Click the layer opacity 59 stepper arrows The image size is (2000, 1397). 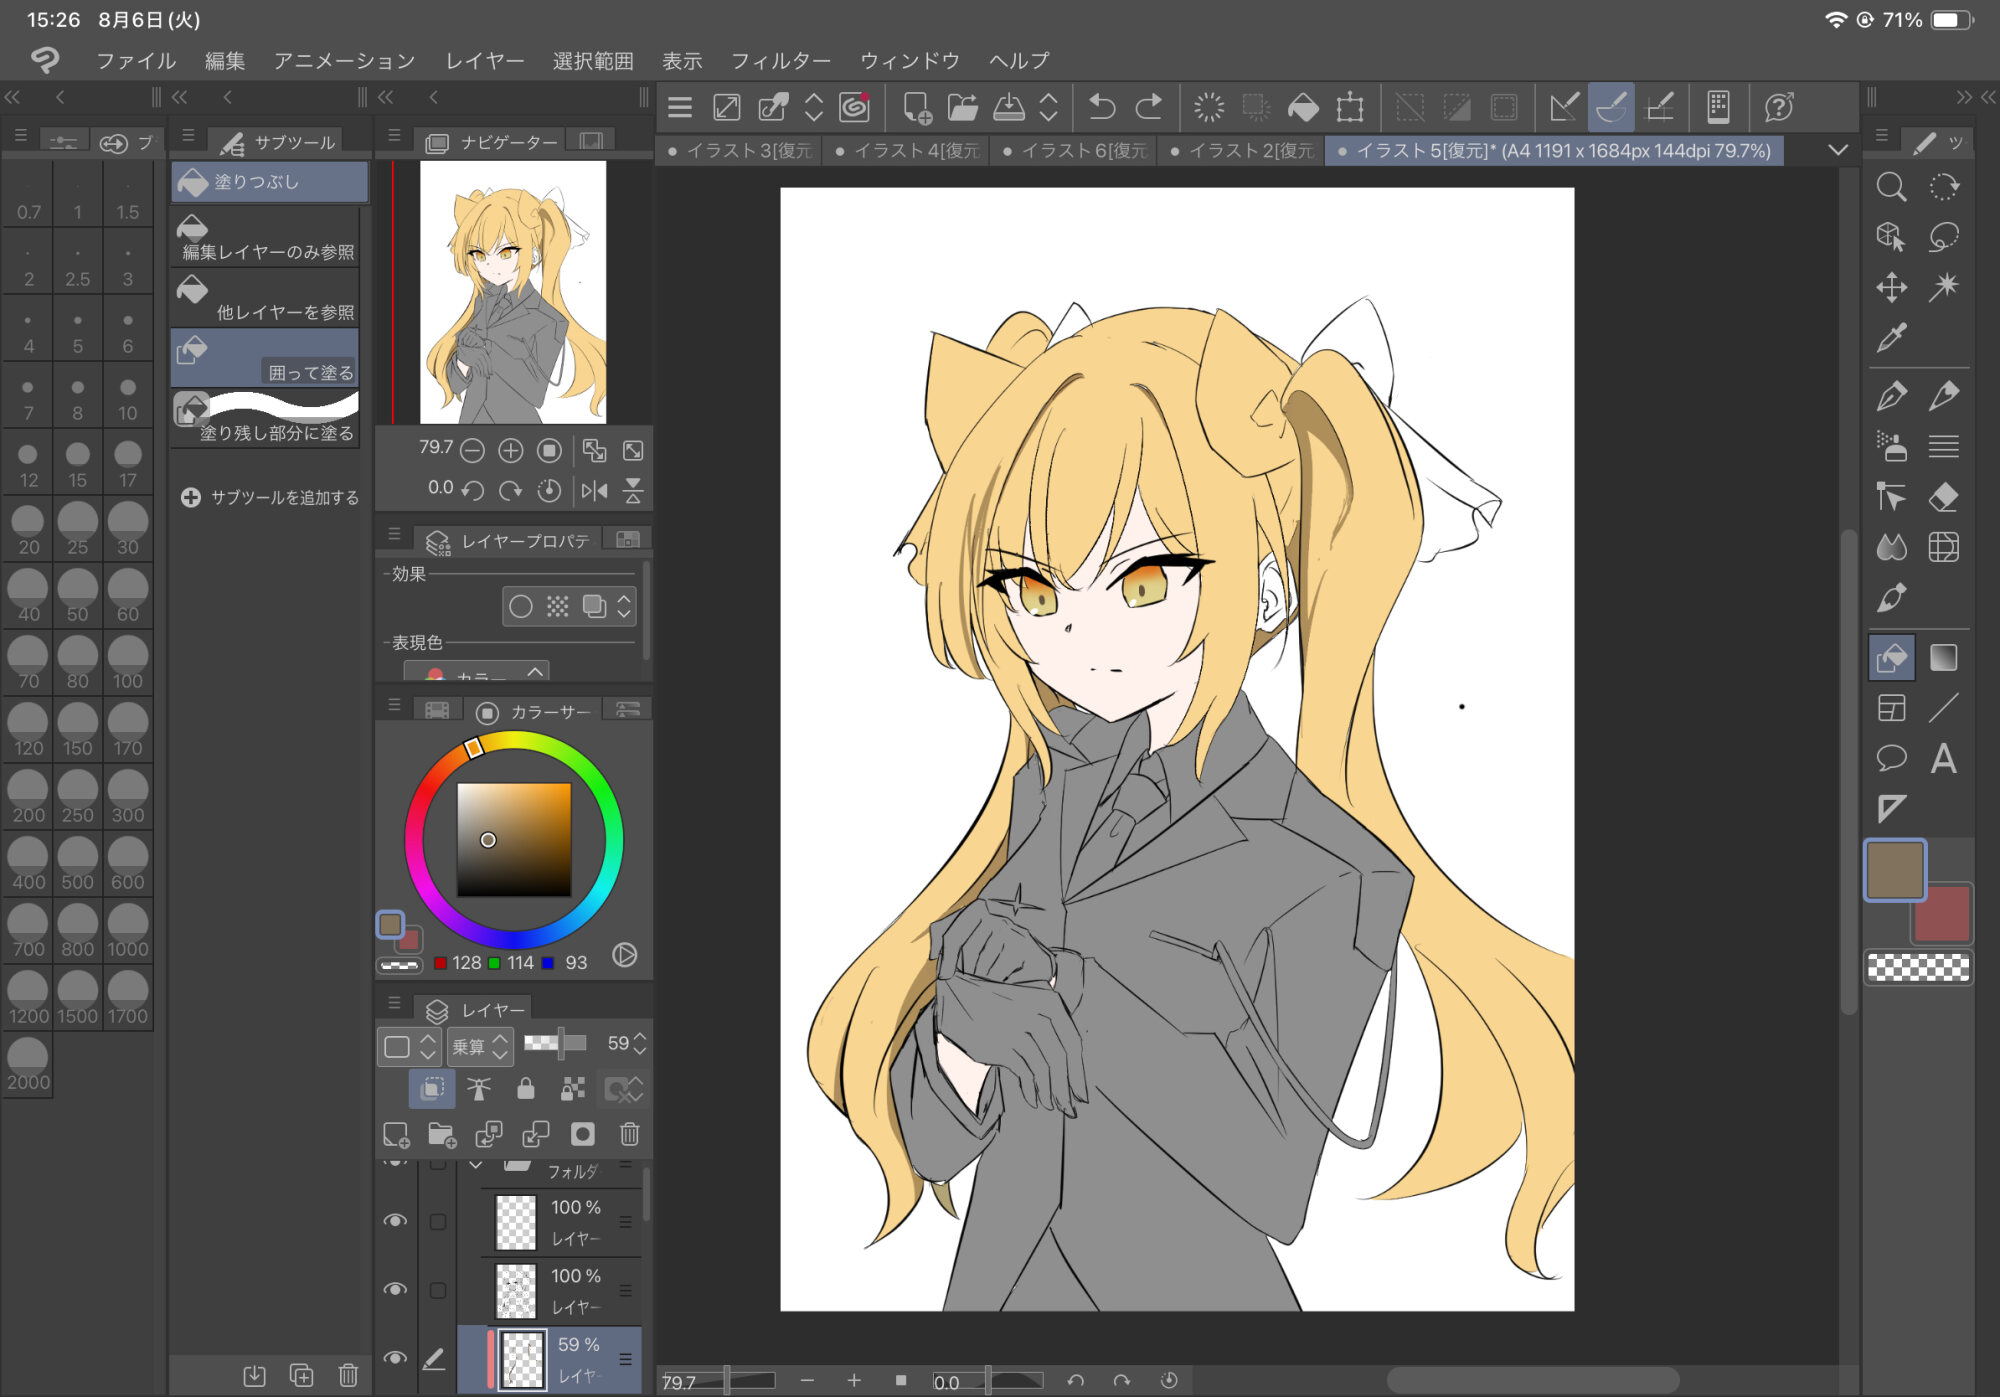pyautogui.click(x=640, y=1044)
